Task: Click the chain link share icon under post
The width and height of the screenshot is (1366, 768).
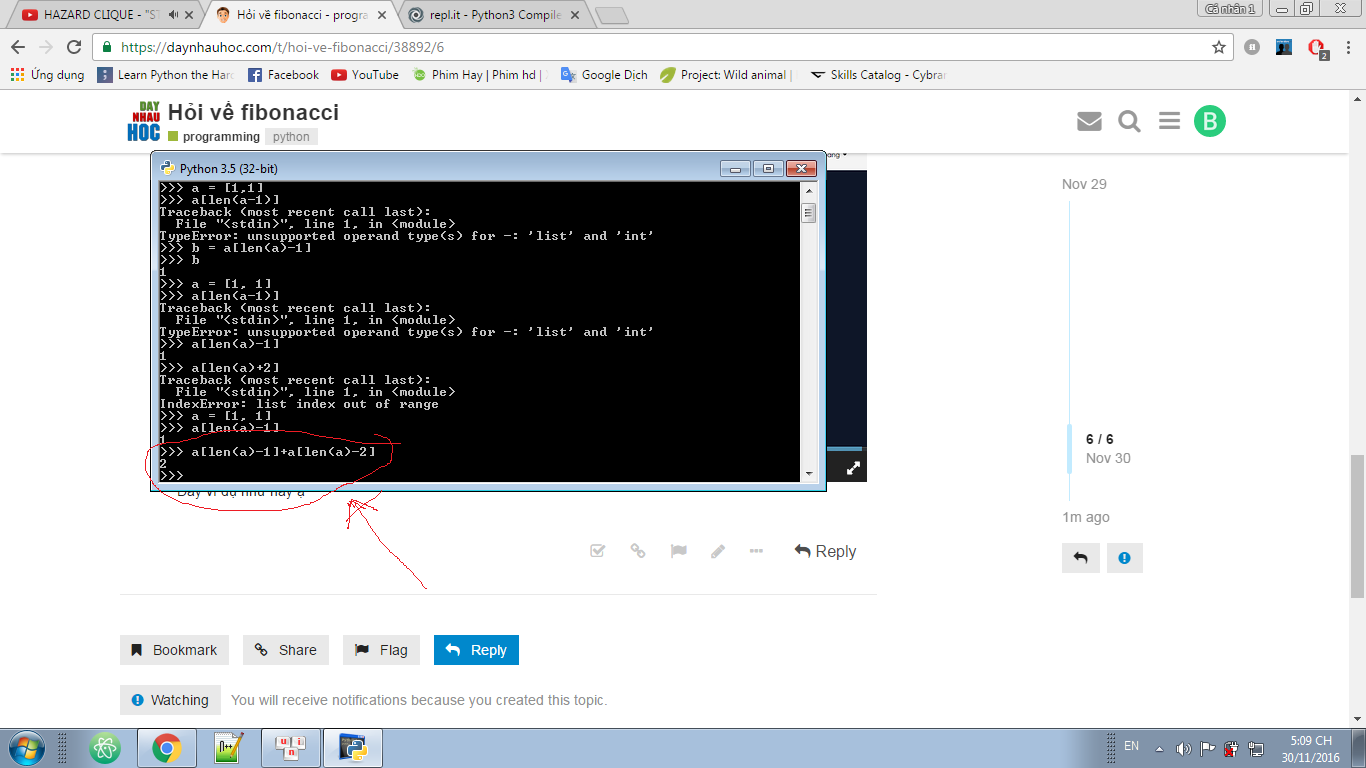Action: point(637,551)
